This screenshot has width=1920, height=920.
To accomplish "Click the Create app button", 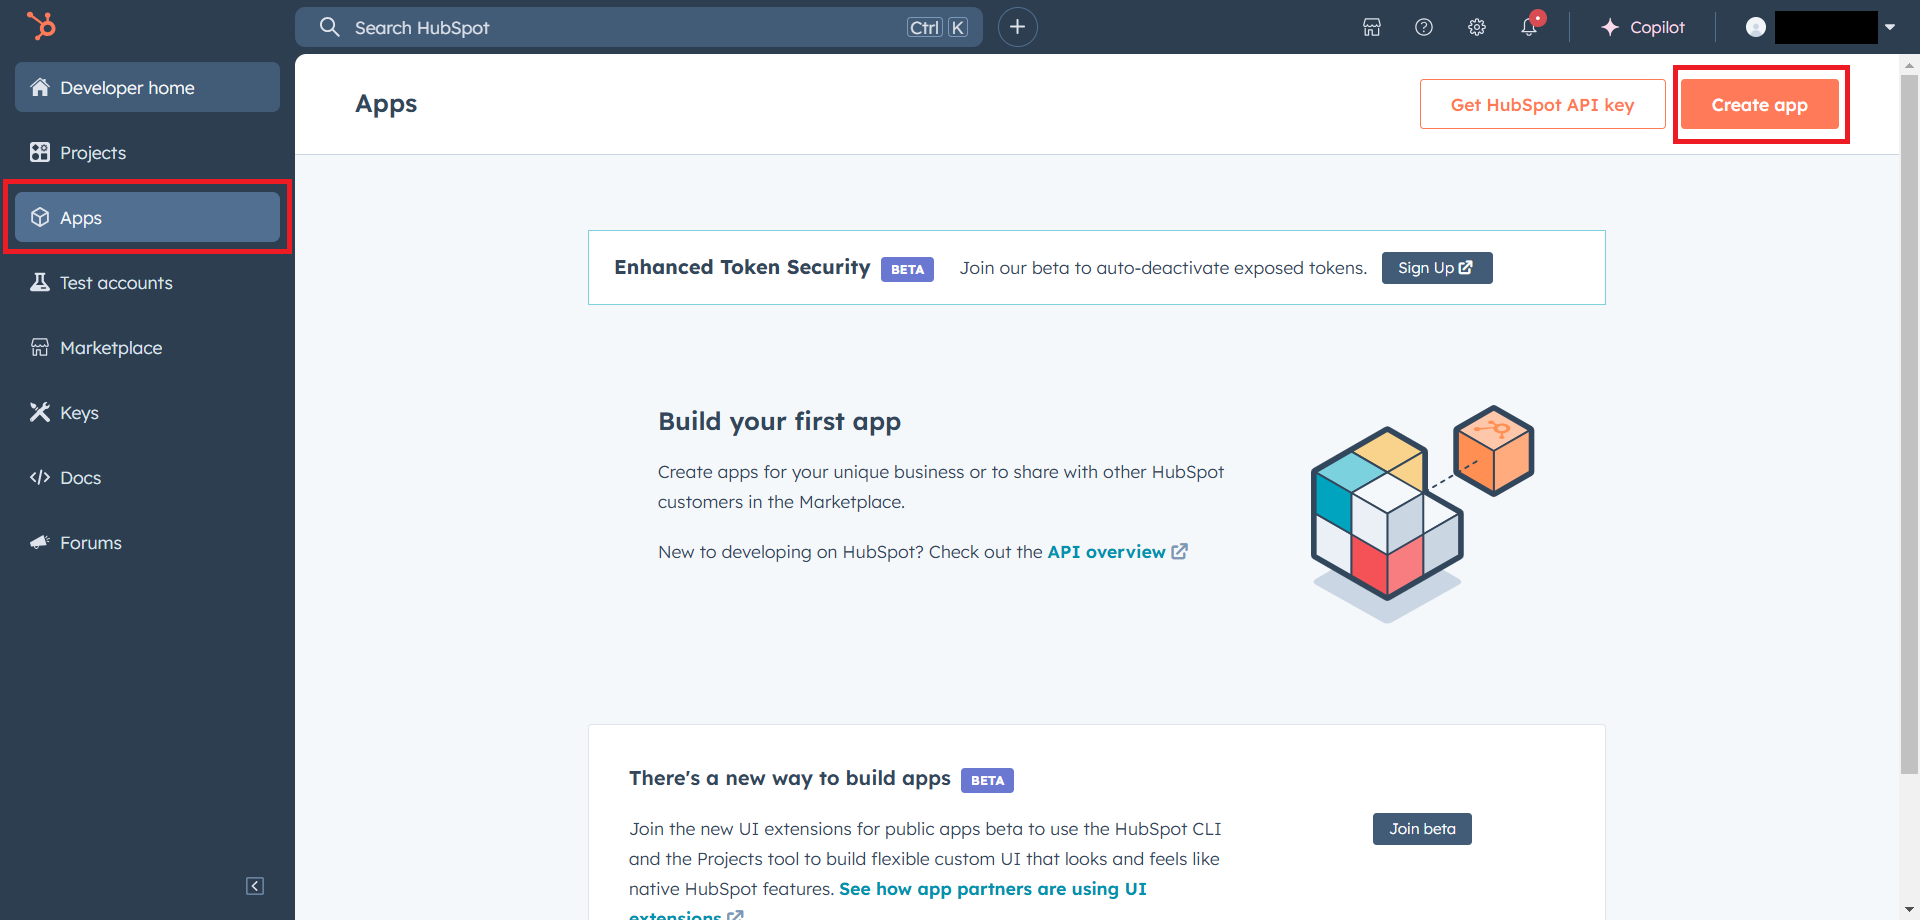I will click(1759, 104).
